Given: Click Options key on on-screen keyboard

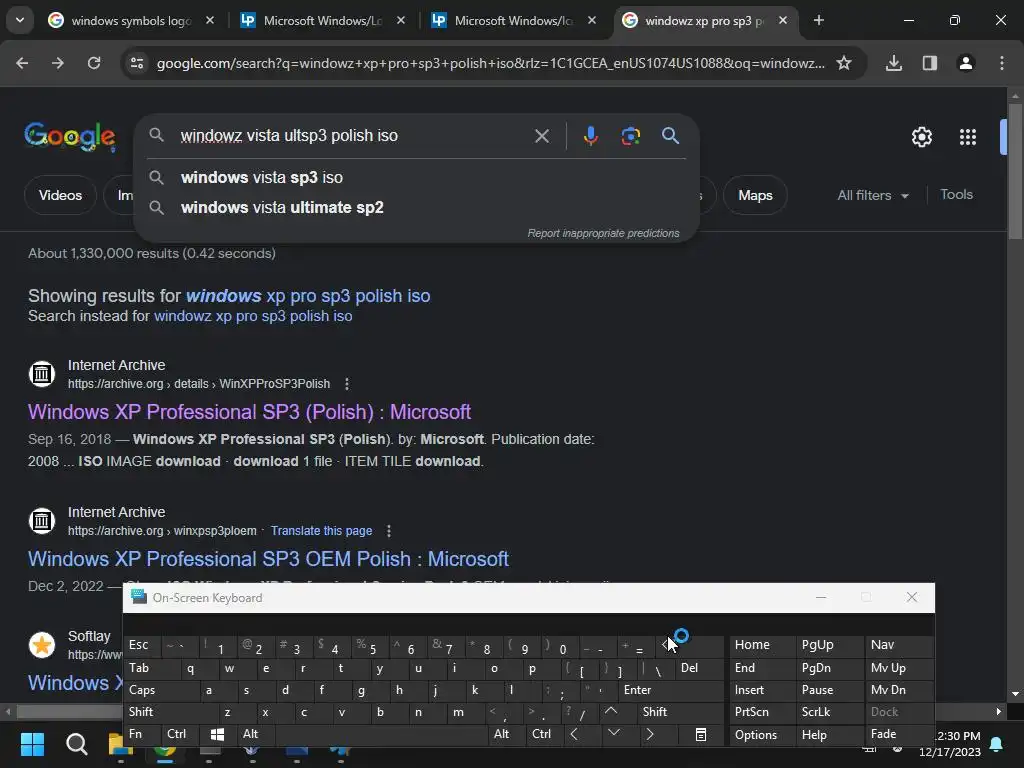Looking at the screenshot, I should (763, 735).
